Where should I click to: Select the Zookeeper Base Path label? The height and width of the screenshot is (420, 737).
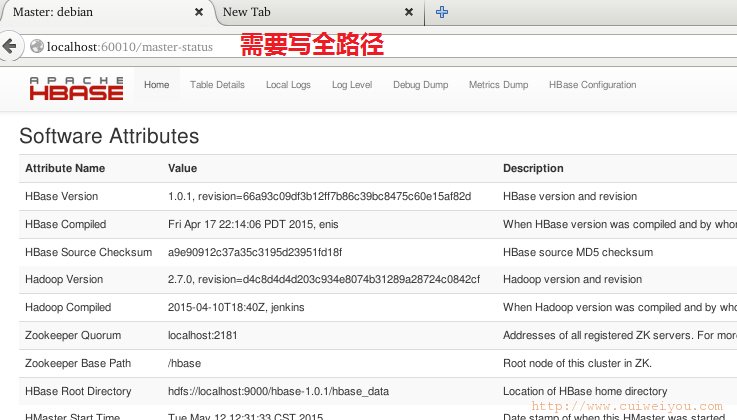pyautogui.click(x=78, y=363)
